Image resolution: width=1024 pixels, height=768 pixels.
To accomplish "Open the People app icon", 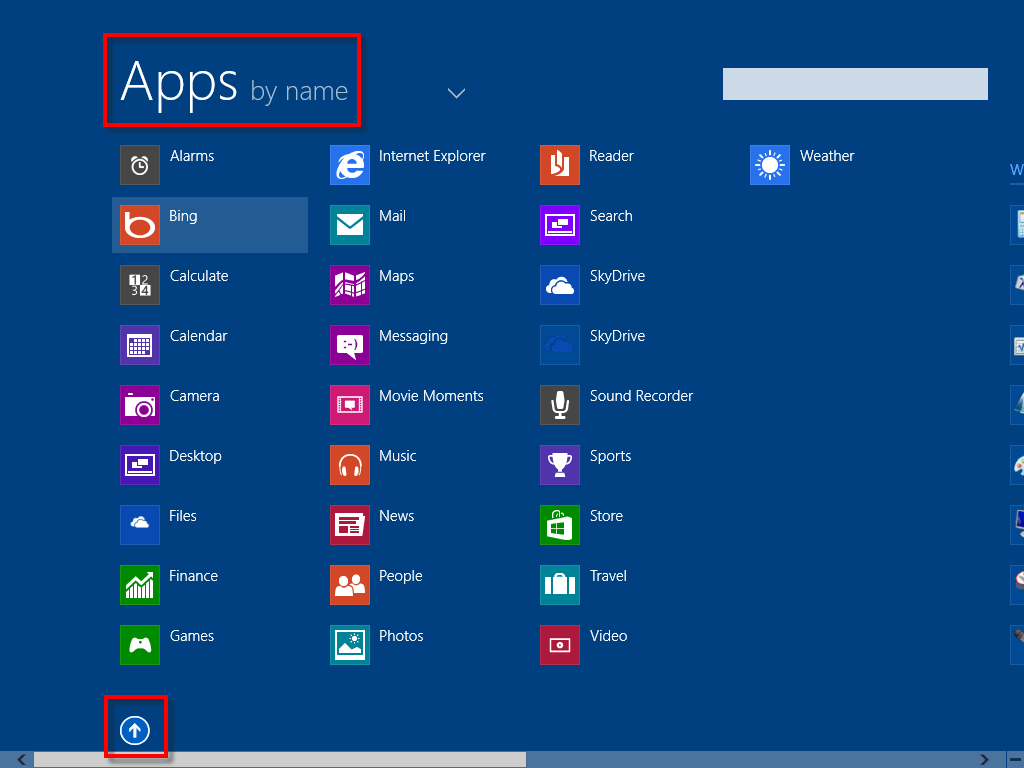I will point(350,585).
